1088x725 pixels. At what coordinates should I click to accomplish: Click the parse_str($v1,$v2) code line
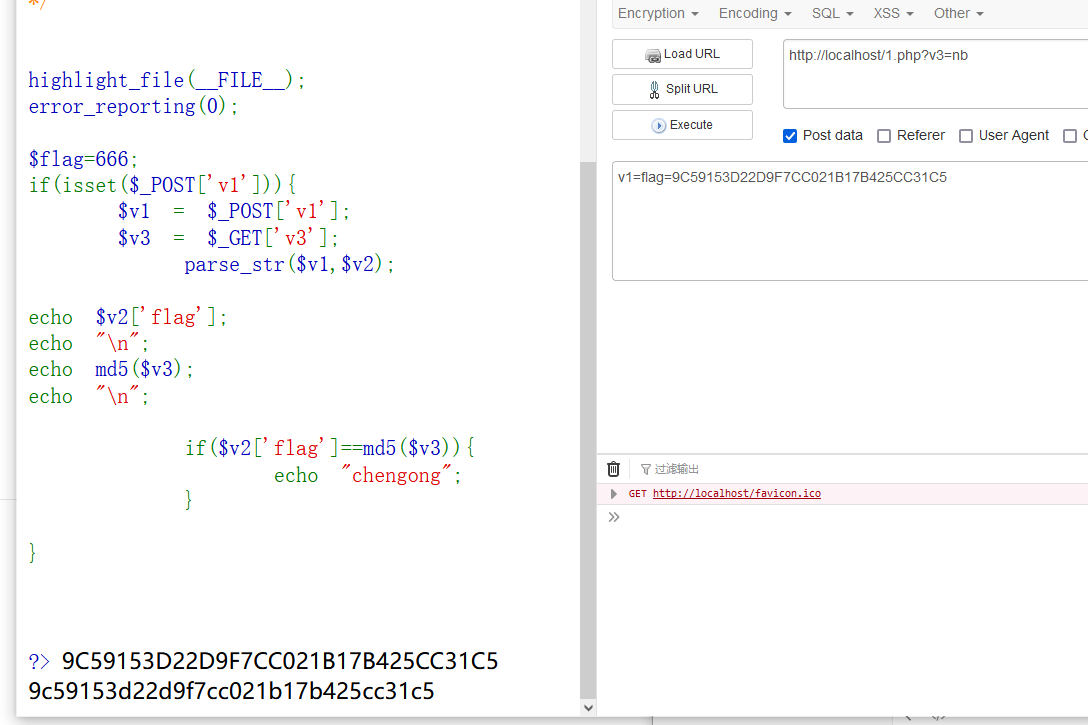[x=289, y=264]
